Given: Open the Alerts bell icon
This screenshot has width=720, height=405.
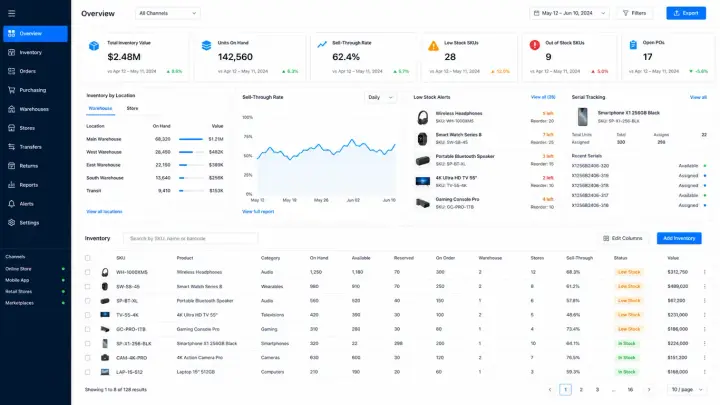Looking at the screenshot, I should [11, 204].
